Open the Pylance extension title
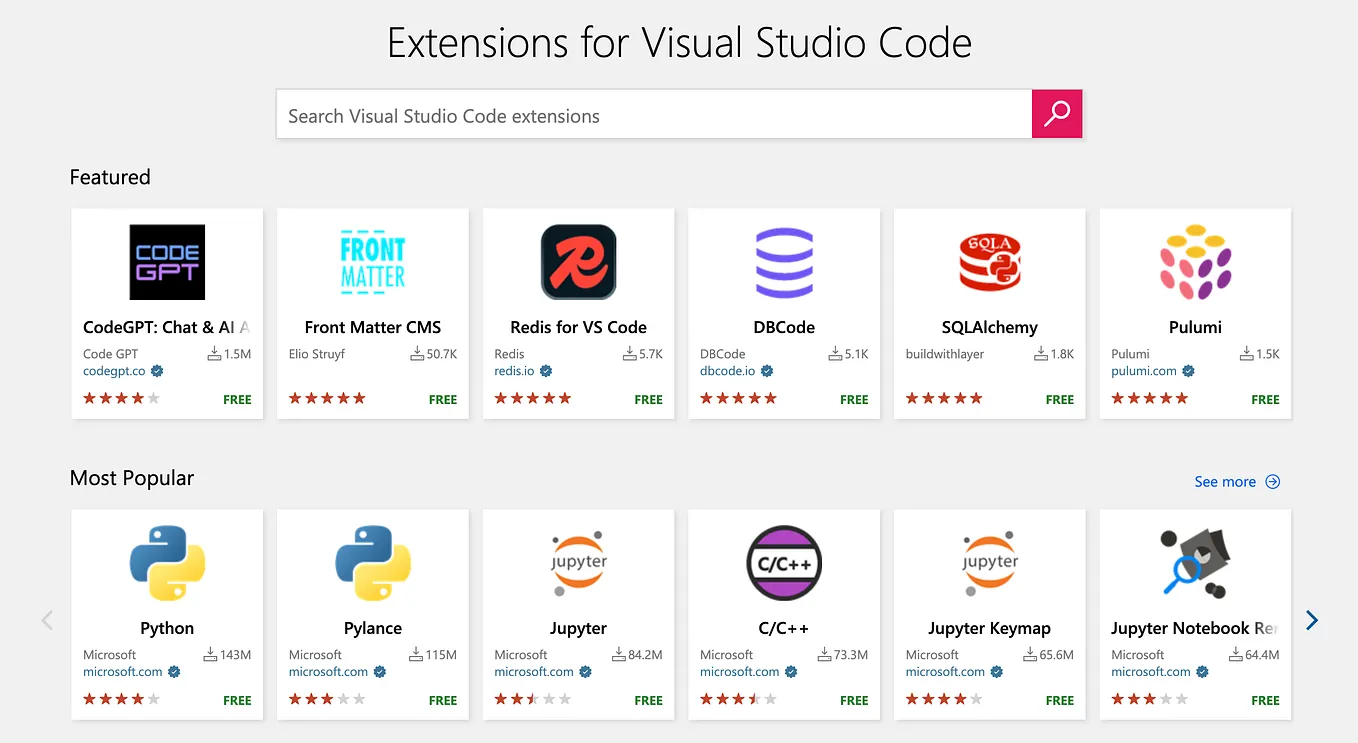 373,628
